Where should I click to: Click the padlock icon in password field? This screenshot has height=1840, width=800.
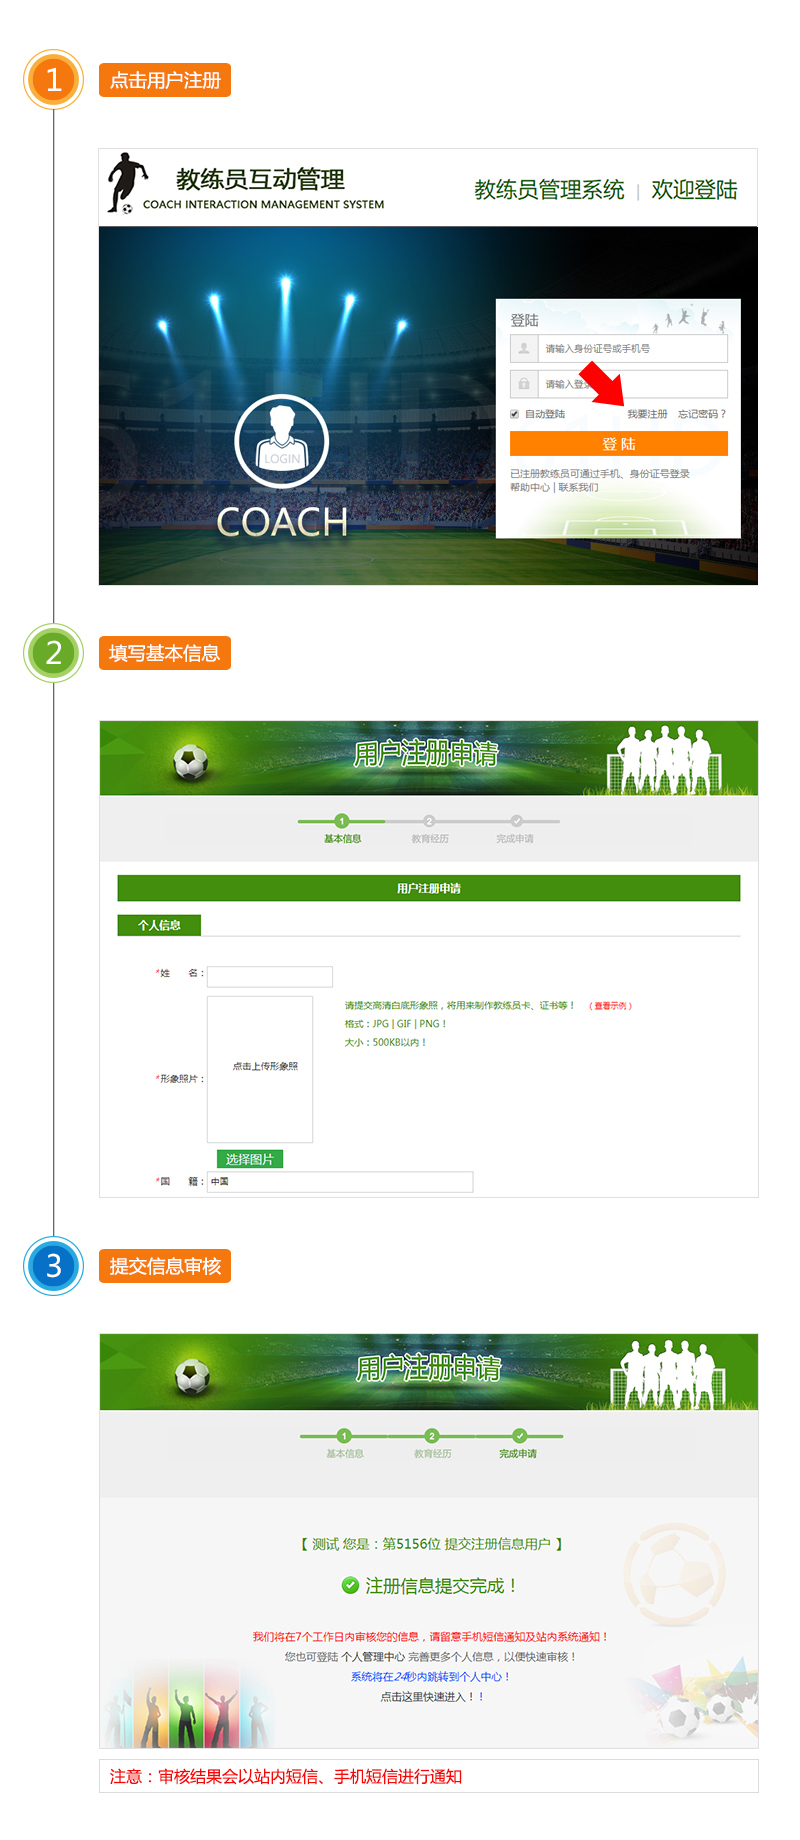(x=523, y=384)
